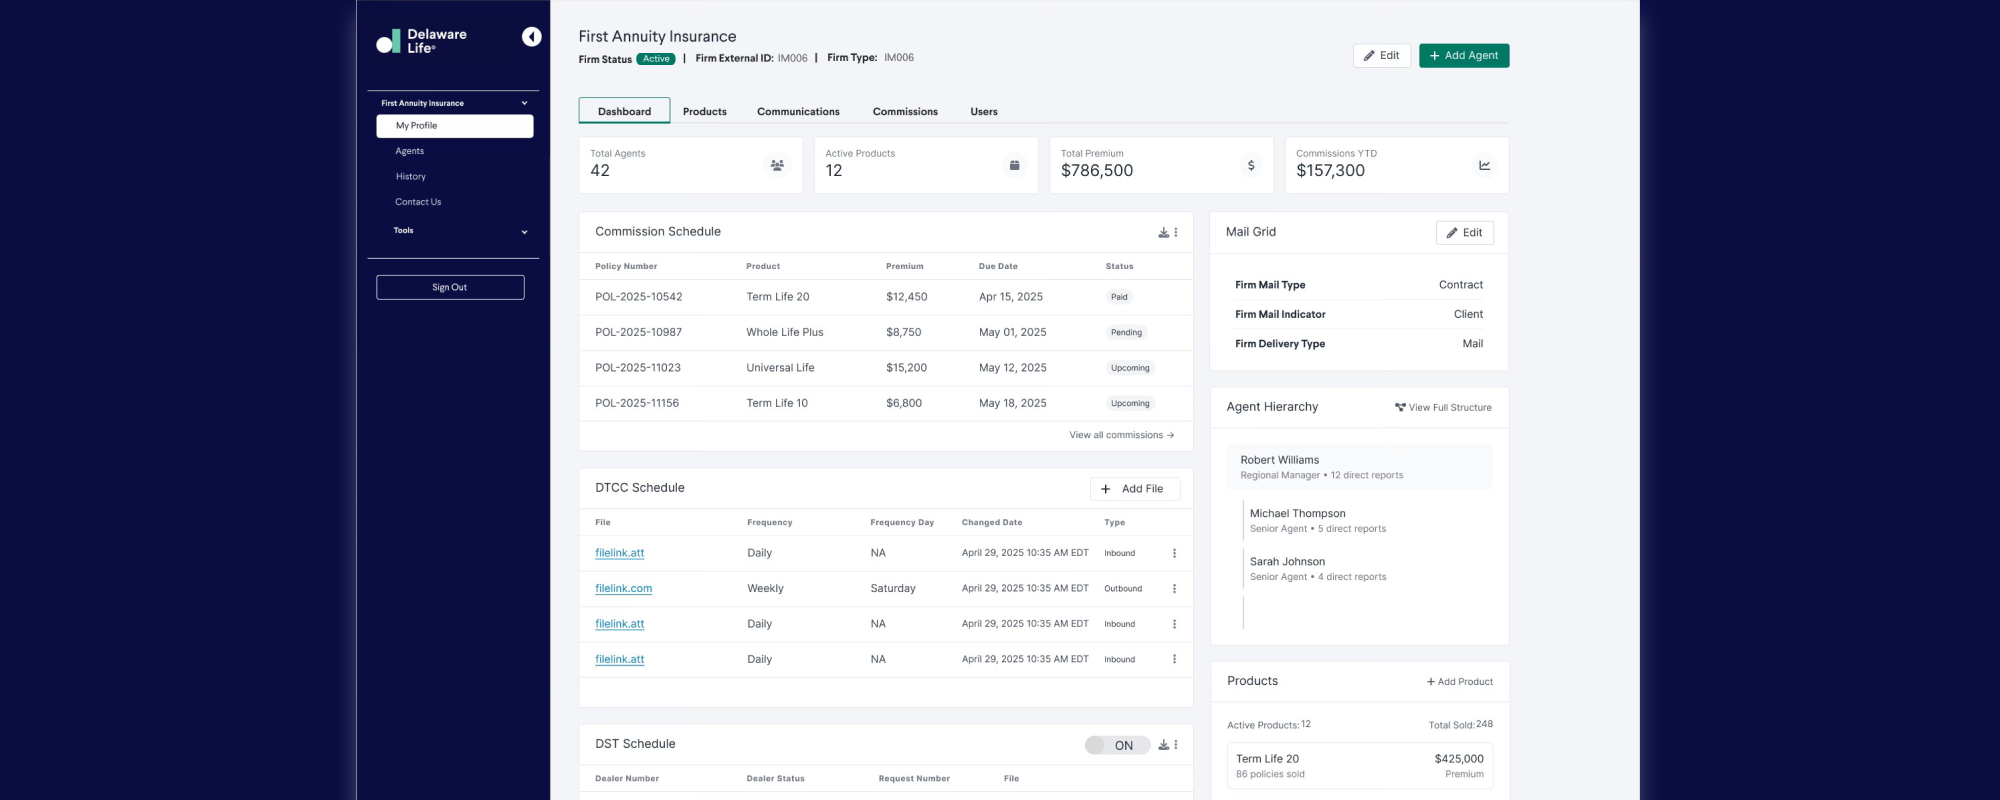Viewport: 2000px width, 800px height.
Task: Open the Term Life 20 product card
Action: coord(1360,766)
